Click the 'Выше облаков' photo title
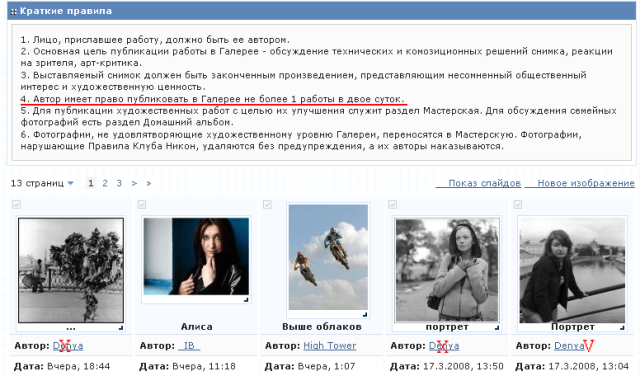Screen dimensions: 640x376 pyautogui.click(x=322, y=327)
